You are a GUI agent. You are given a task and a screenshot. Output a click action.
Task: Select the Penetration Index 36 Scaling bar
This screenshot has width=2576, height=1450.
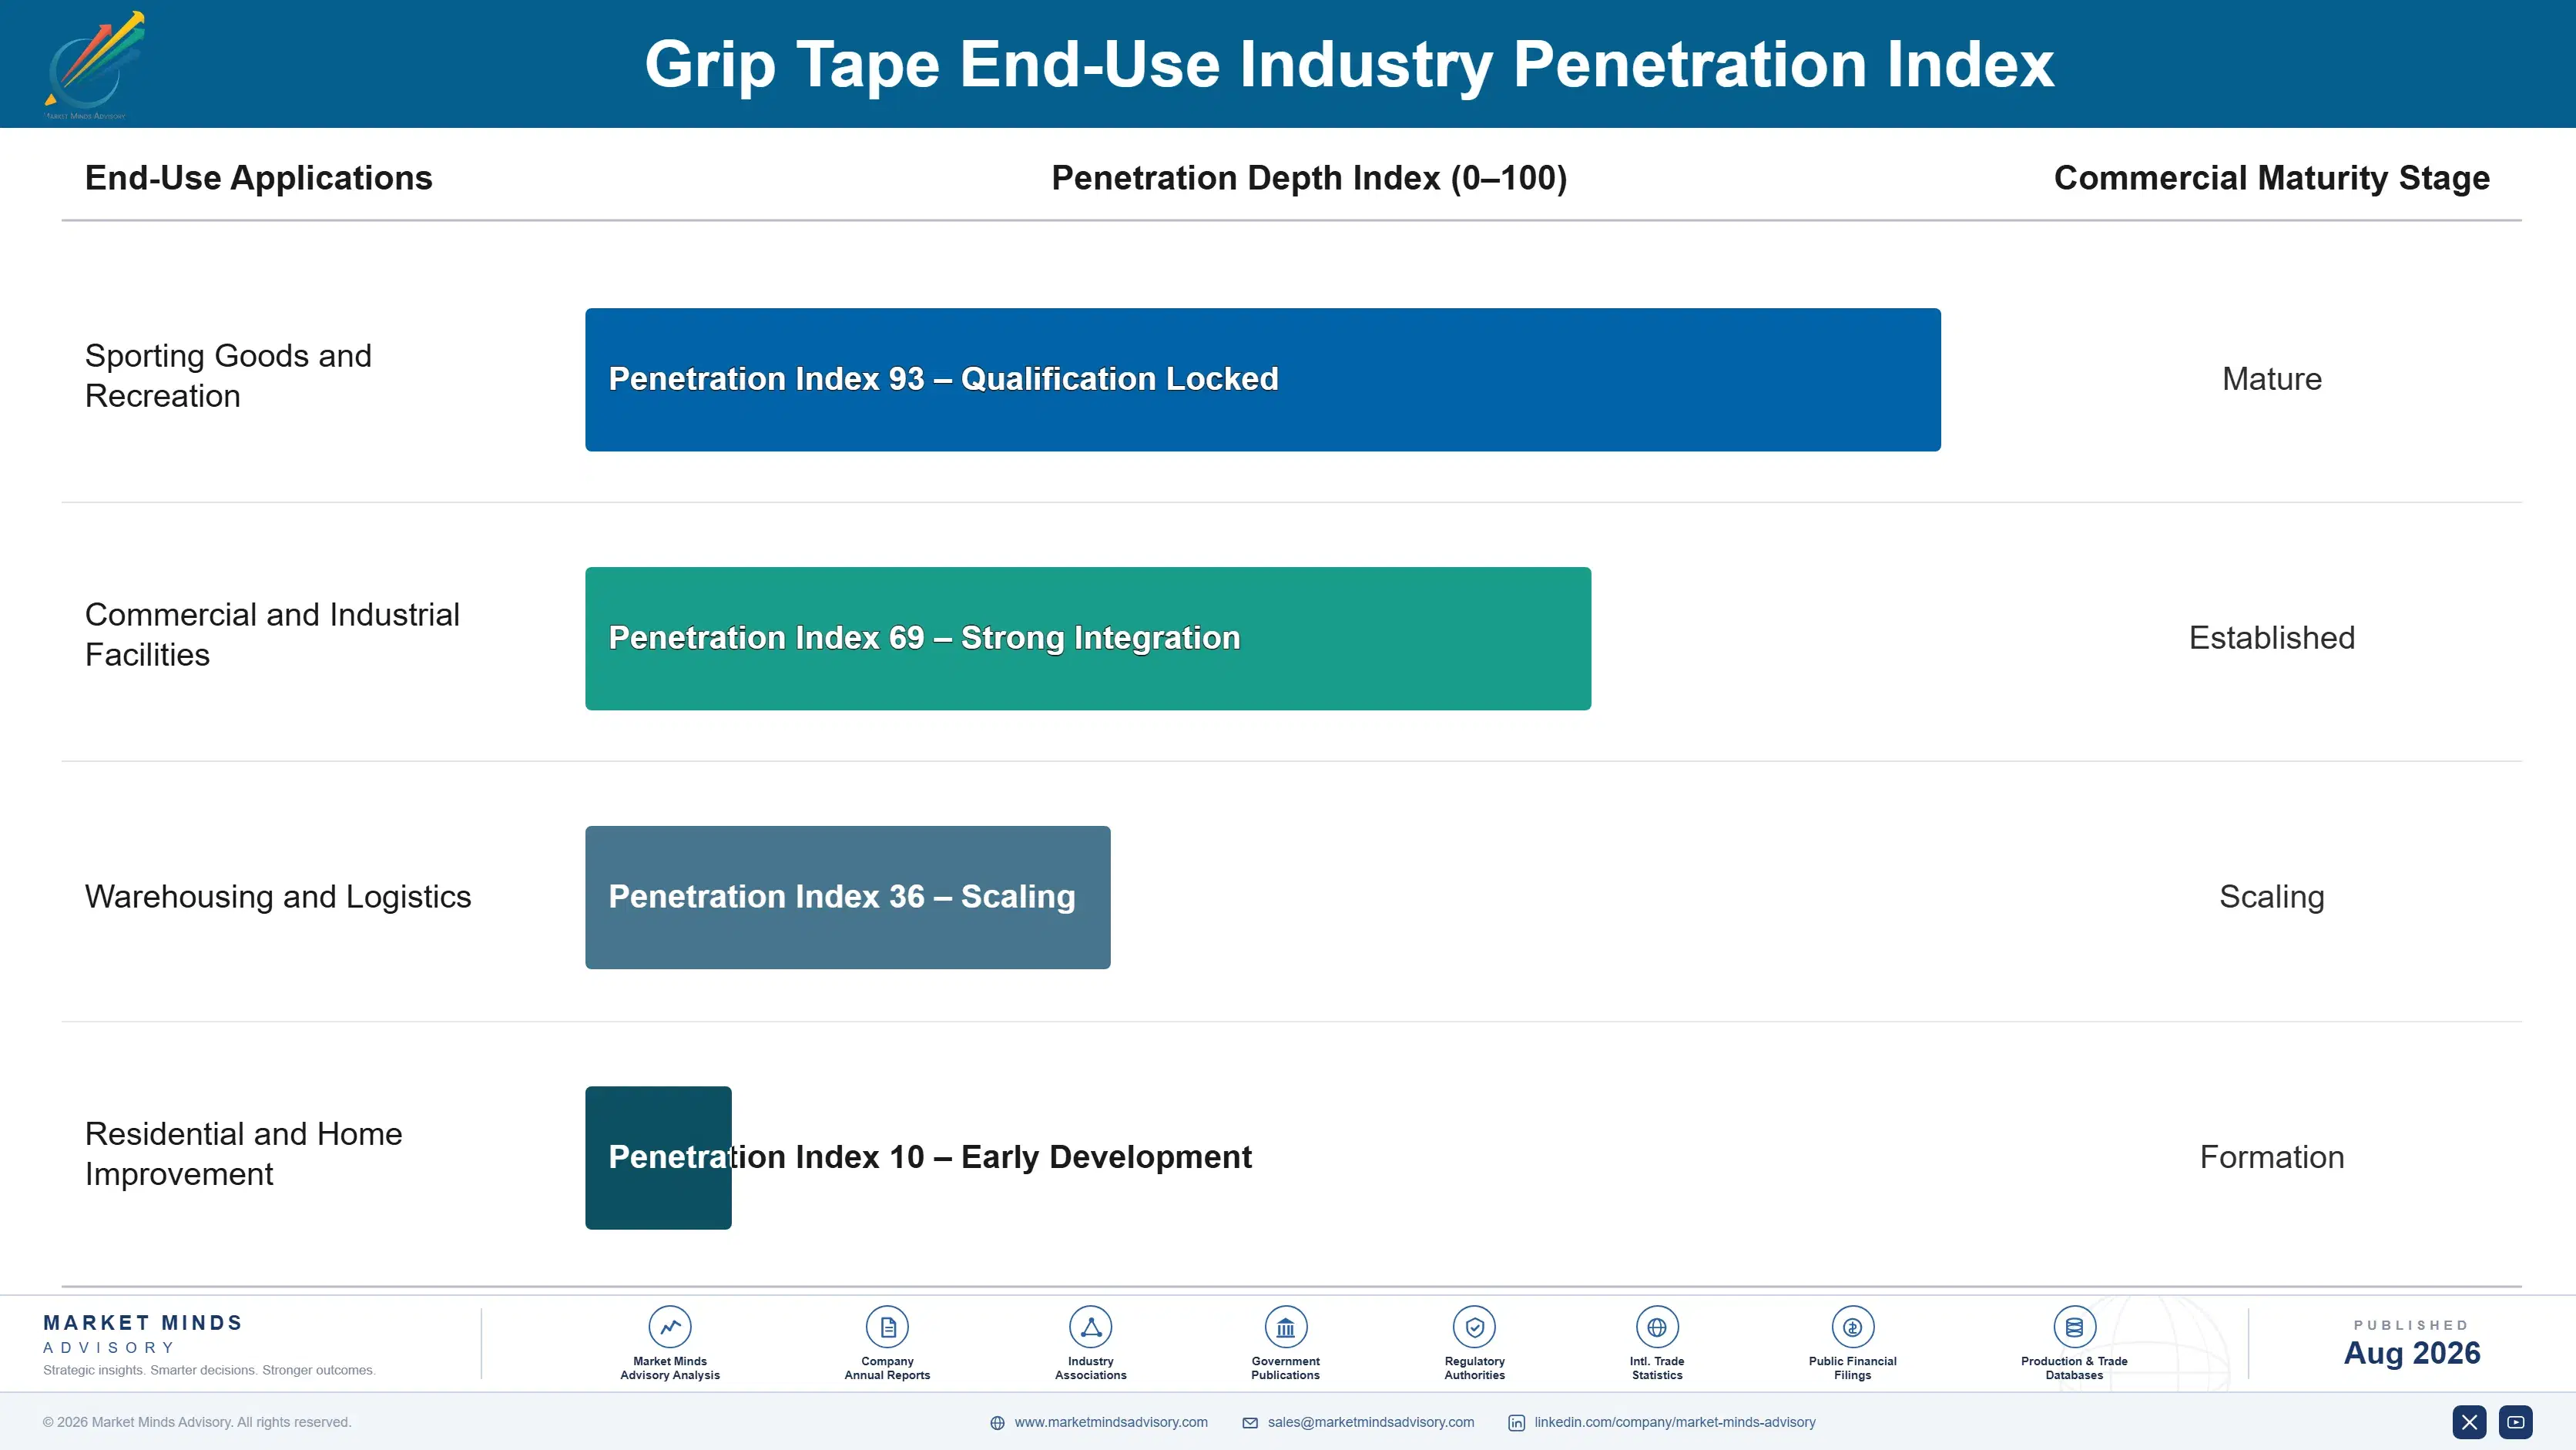click(x=848, y=897)
